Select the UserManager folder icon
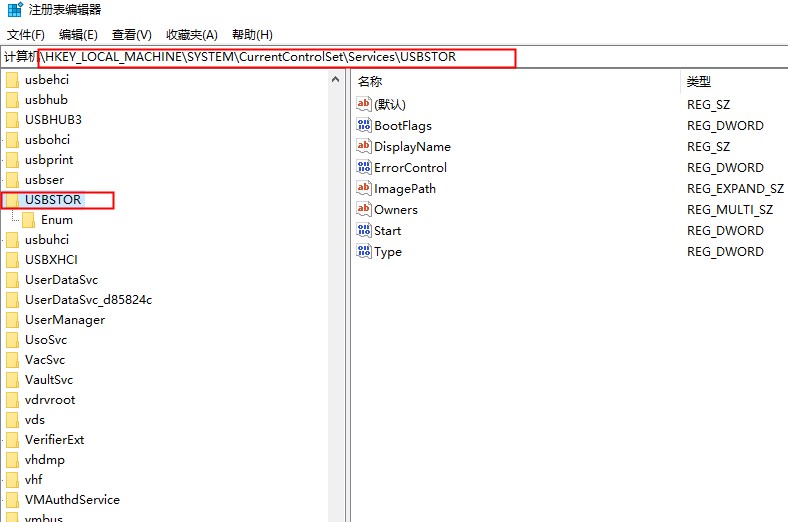 [x=13, y=320]
